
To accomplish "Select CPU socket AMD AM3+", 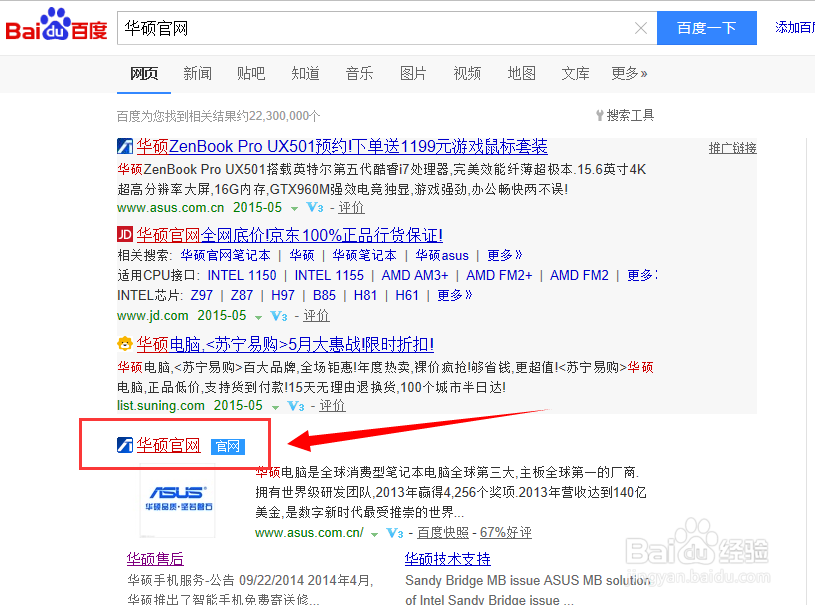I will coord(415,275).
